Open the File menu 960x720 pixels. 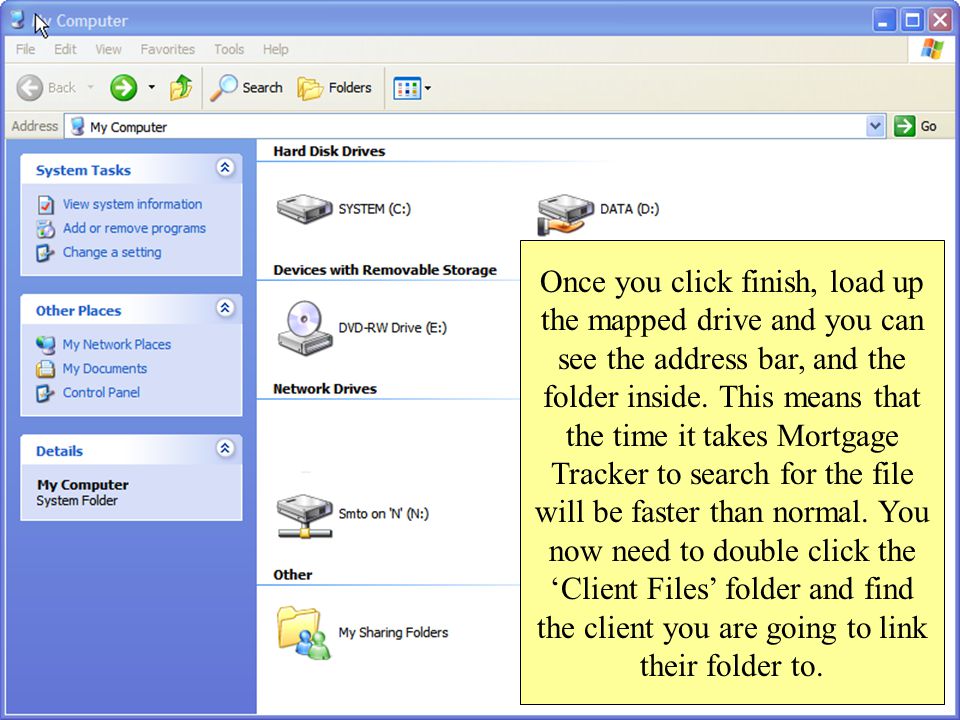pos(25,49)
